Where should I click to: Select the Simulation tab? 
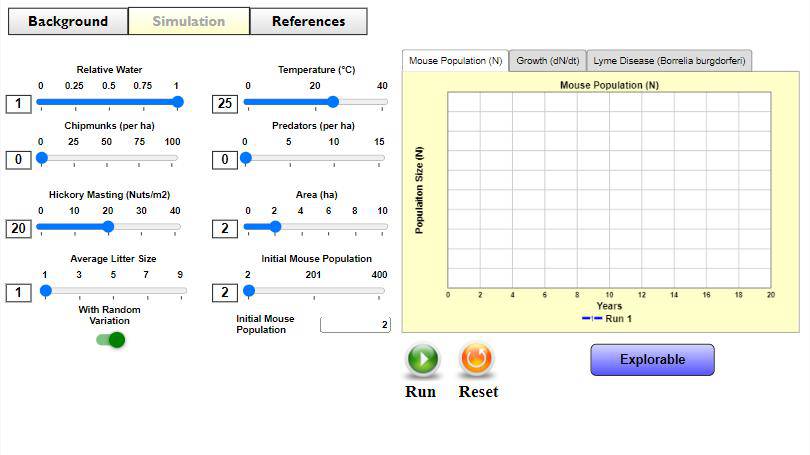click(x=188, y=21)
